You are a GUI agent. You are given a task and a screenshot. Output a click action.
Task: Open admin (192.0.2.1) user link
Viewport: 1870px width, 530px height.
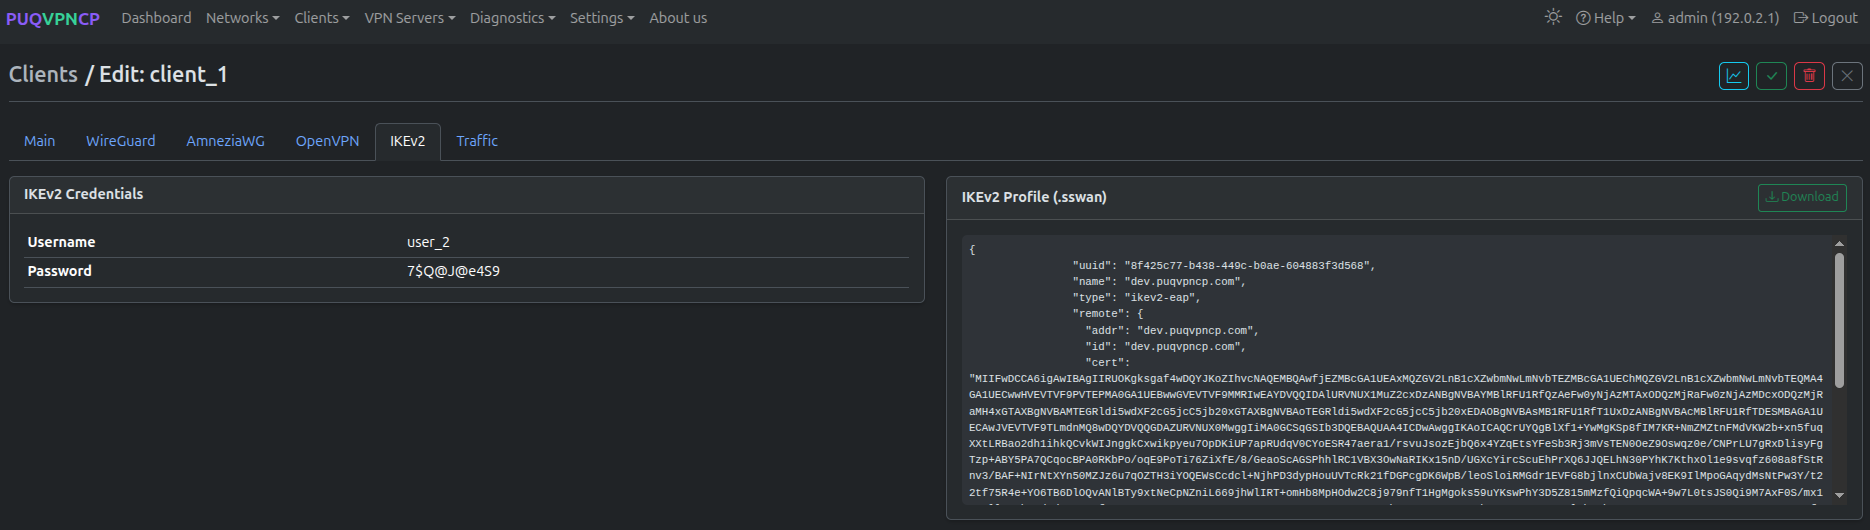point(1715,18)
